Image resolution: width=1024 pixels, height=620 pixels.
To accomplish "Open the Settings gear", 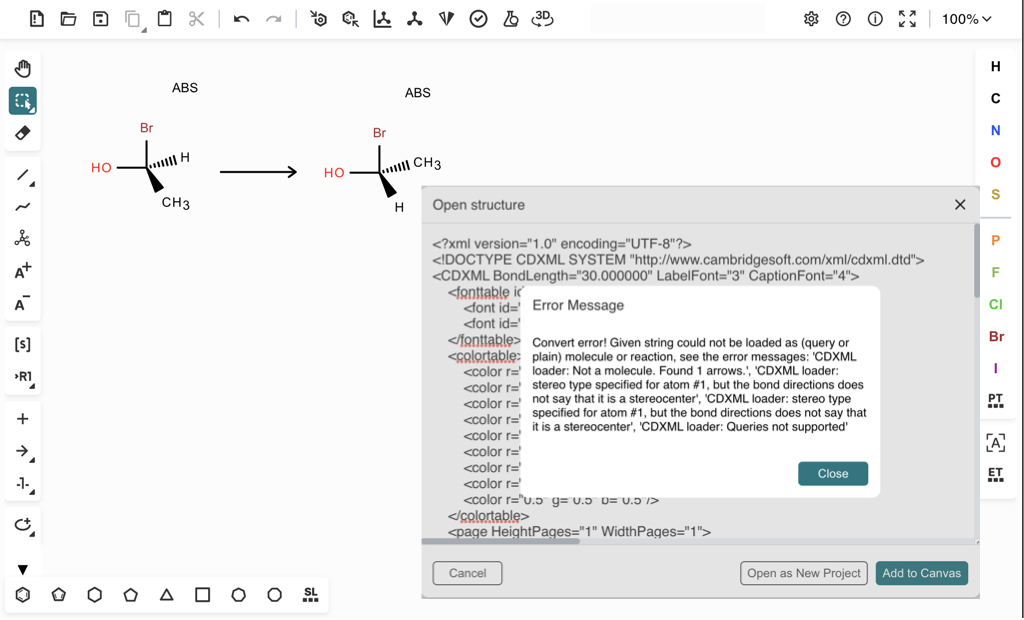I will point(811,19).
